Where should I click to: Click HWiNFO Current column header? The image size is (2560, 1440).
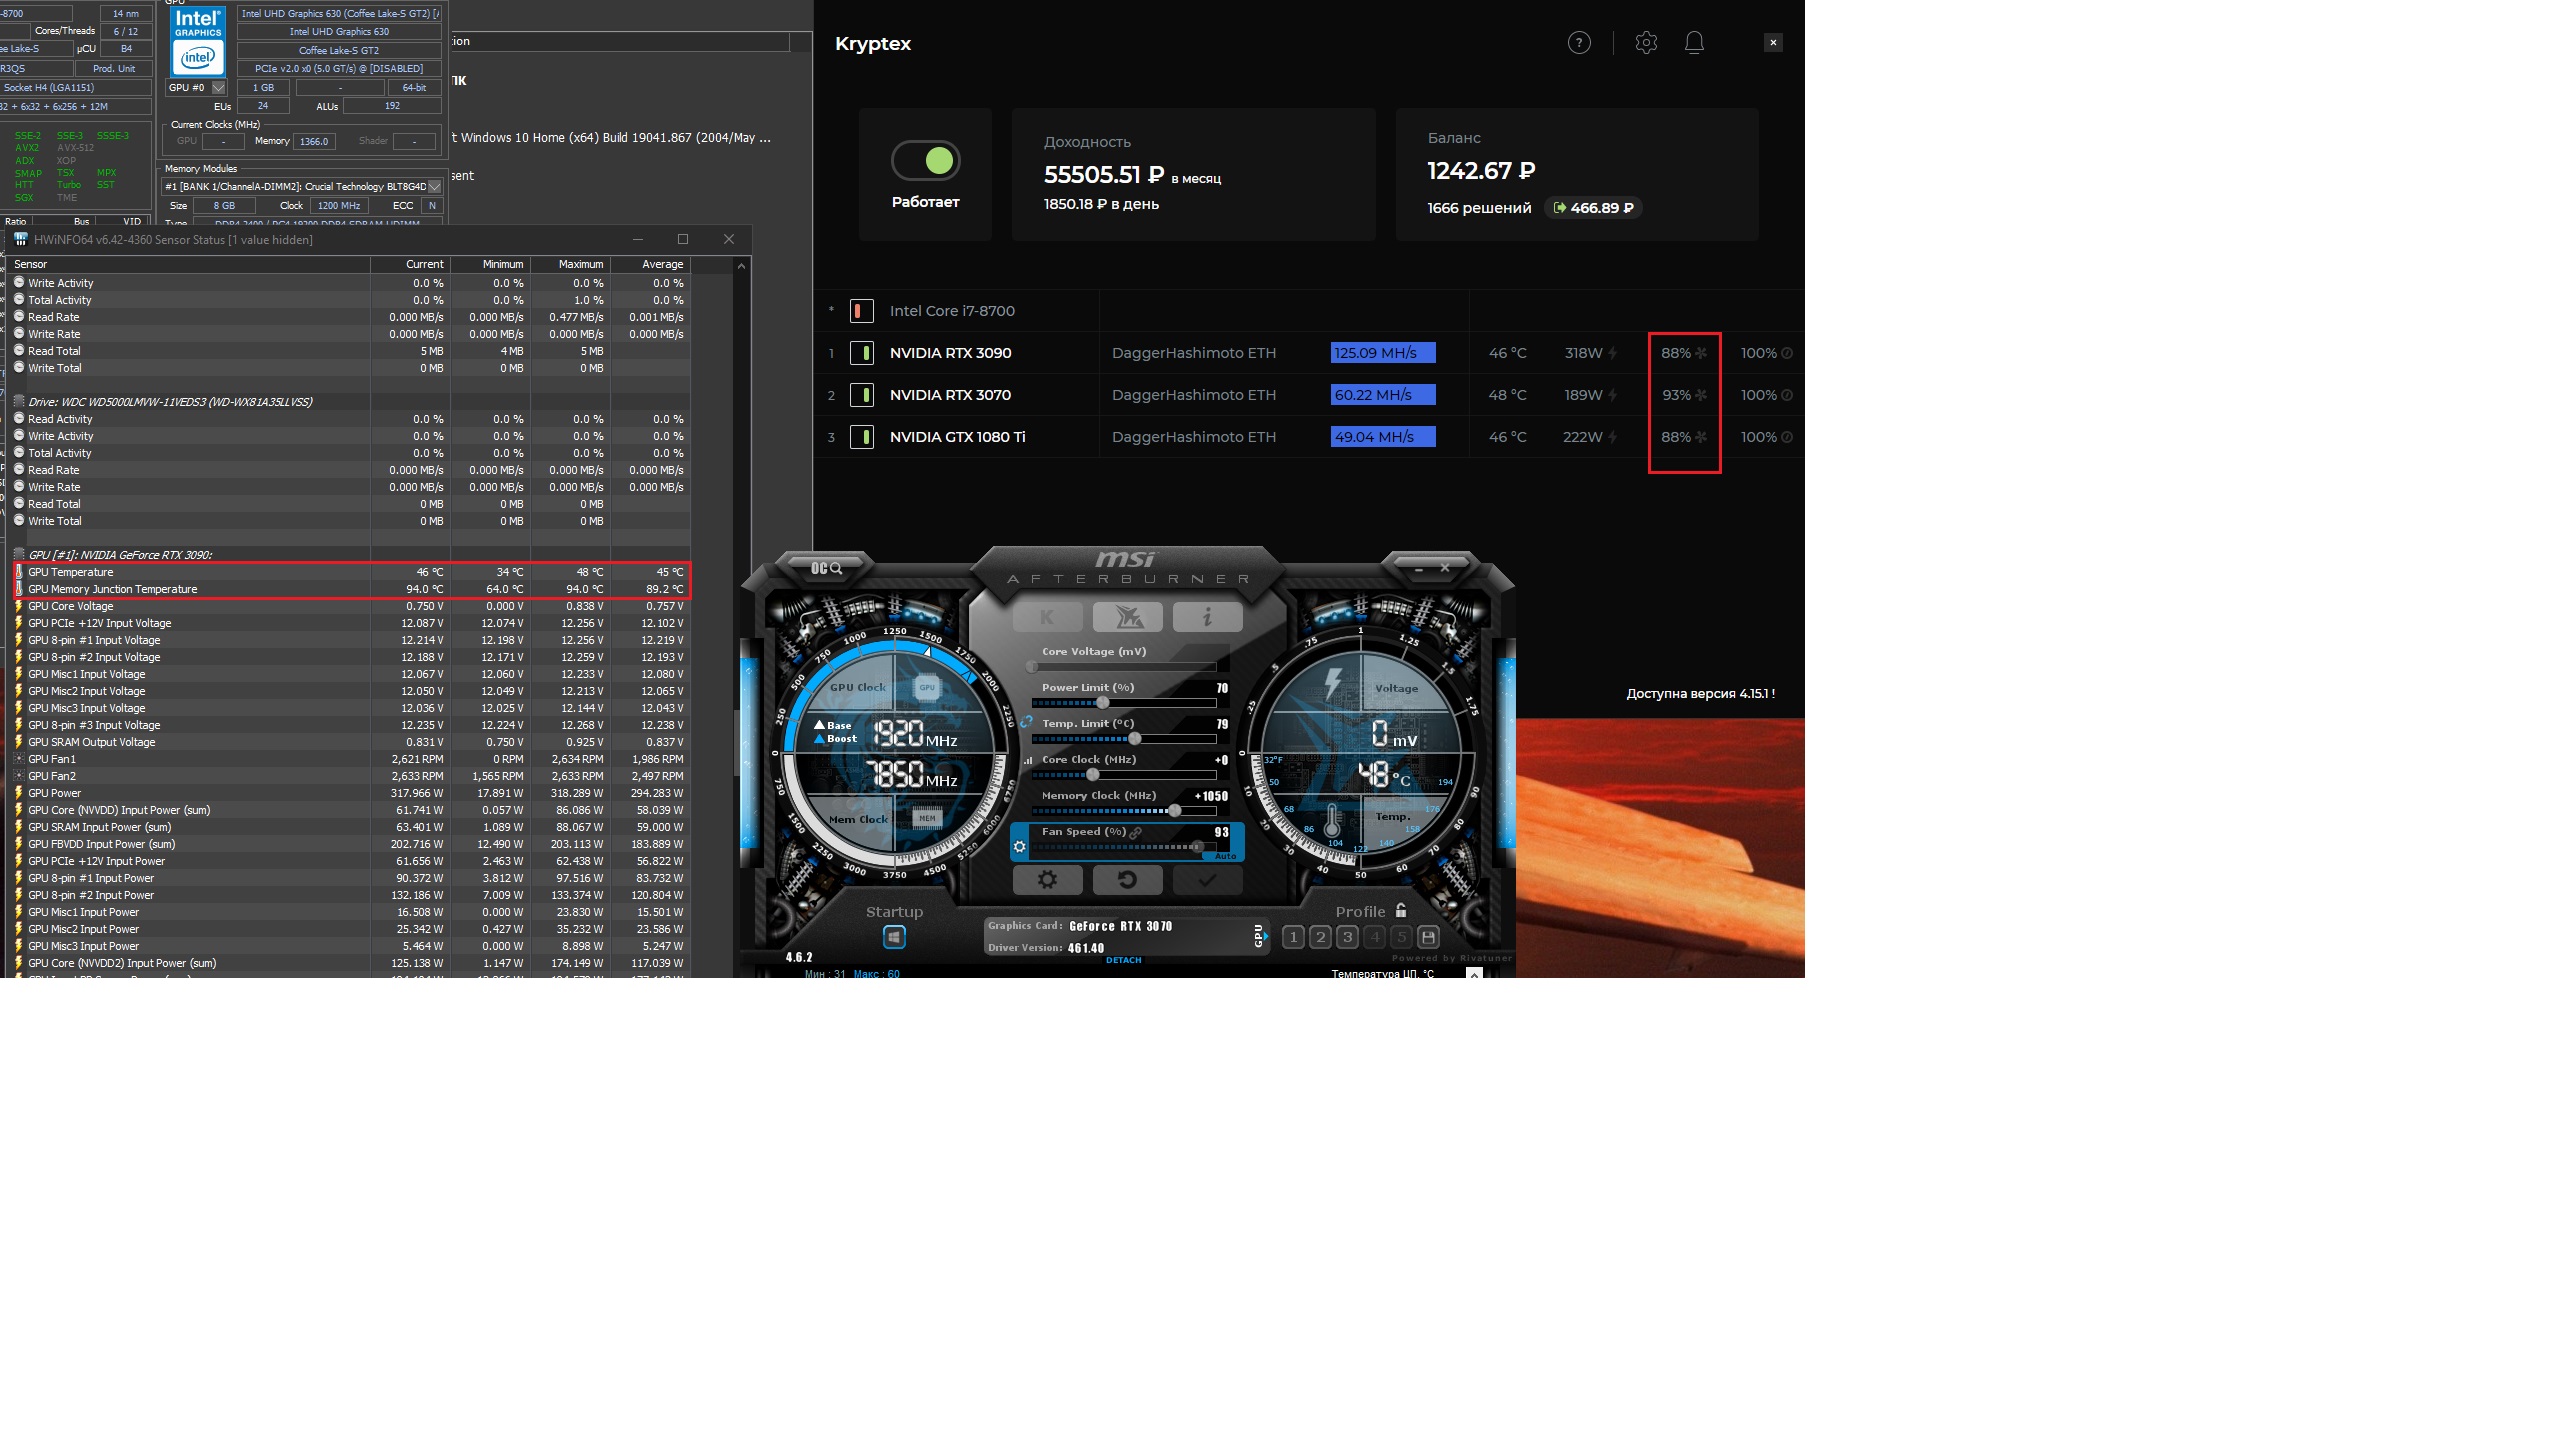pos(410,264)
